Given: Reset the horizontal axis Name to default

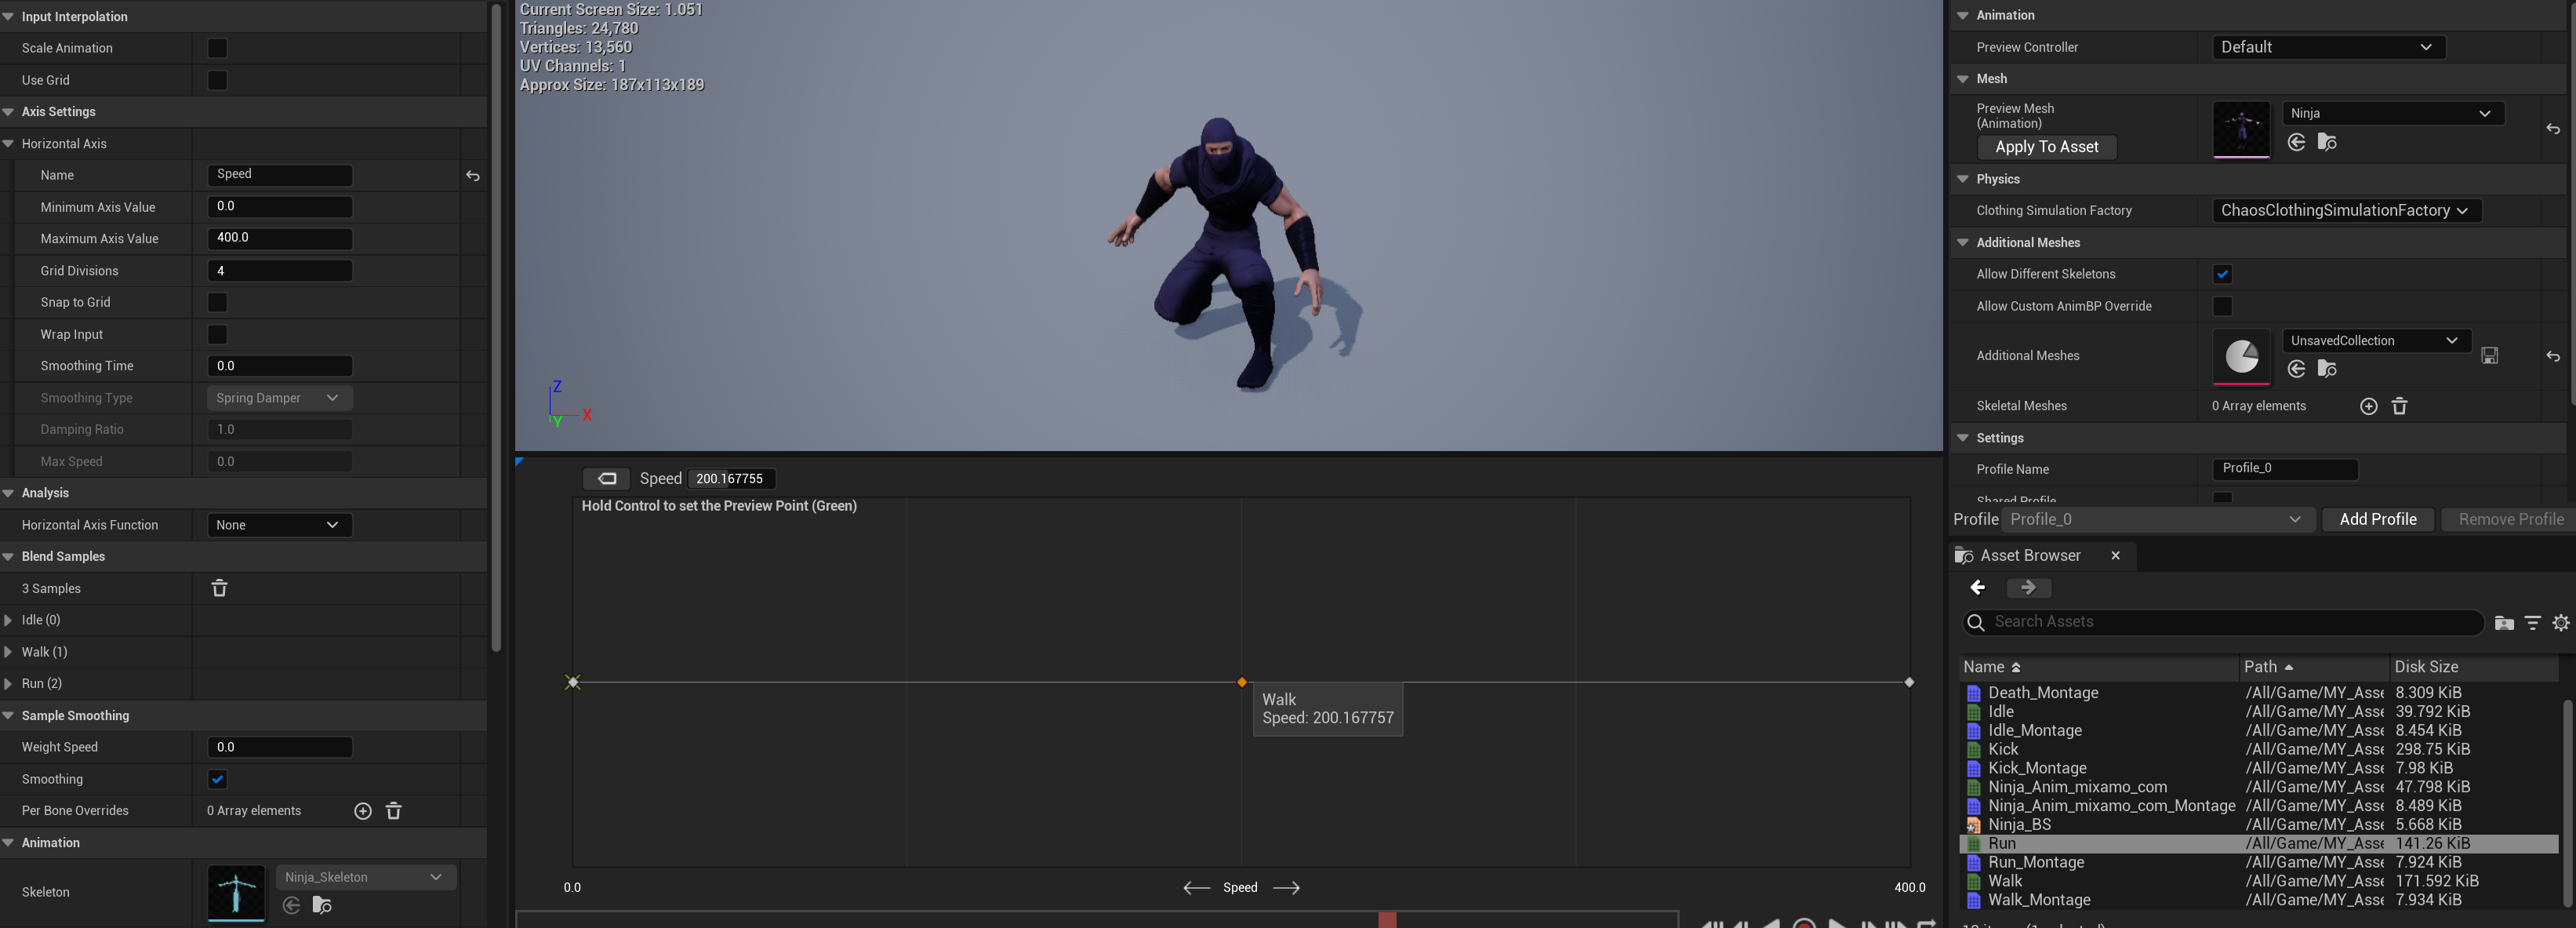Looking at the screenshot, I should 472,176.
